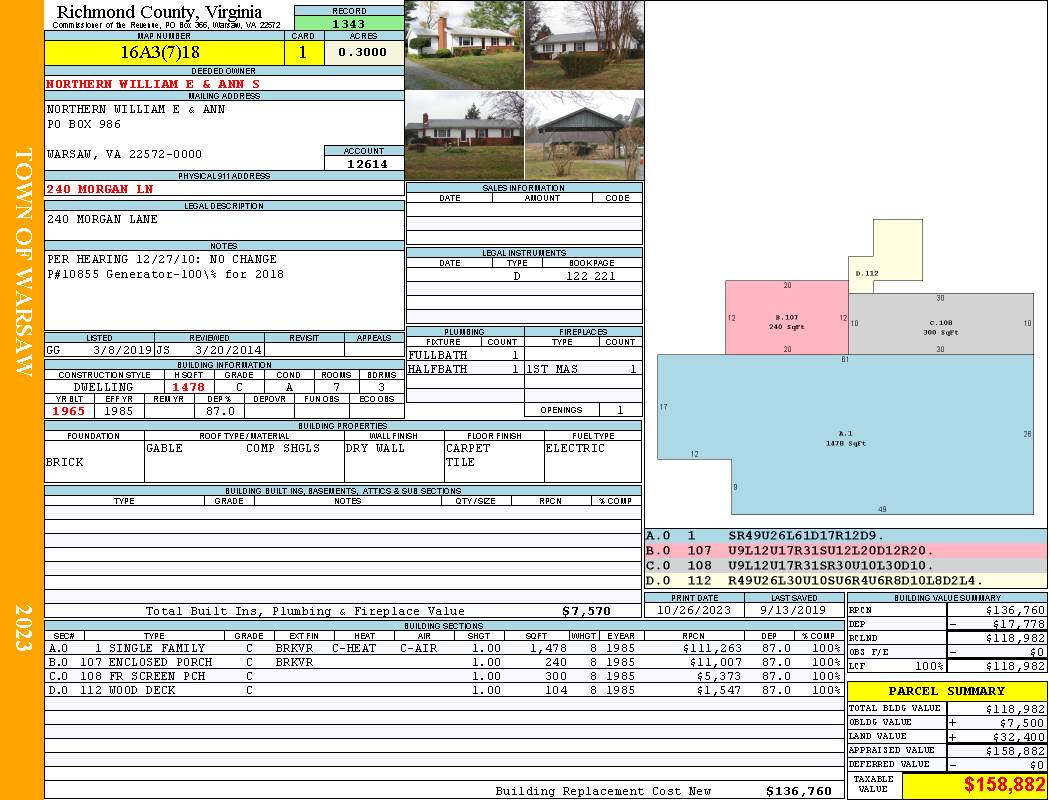Click the P#10855 Generator note line
Viewport: 1050px width, 800px height.
tap(165, 274)
